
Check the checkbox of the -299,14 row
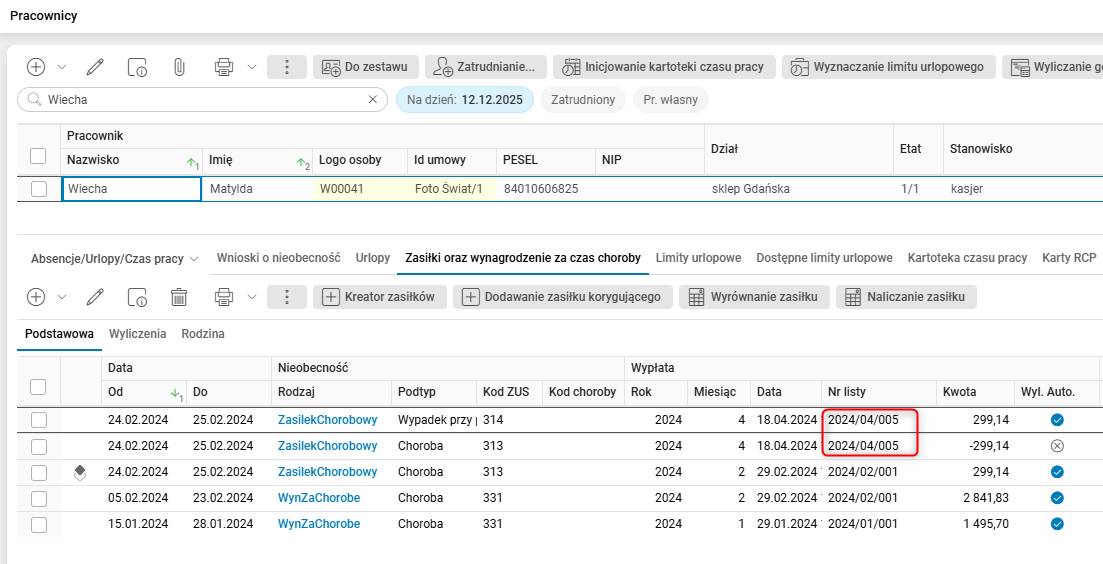(39, 447)
